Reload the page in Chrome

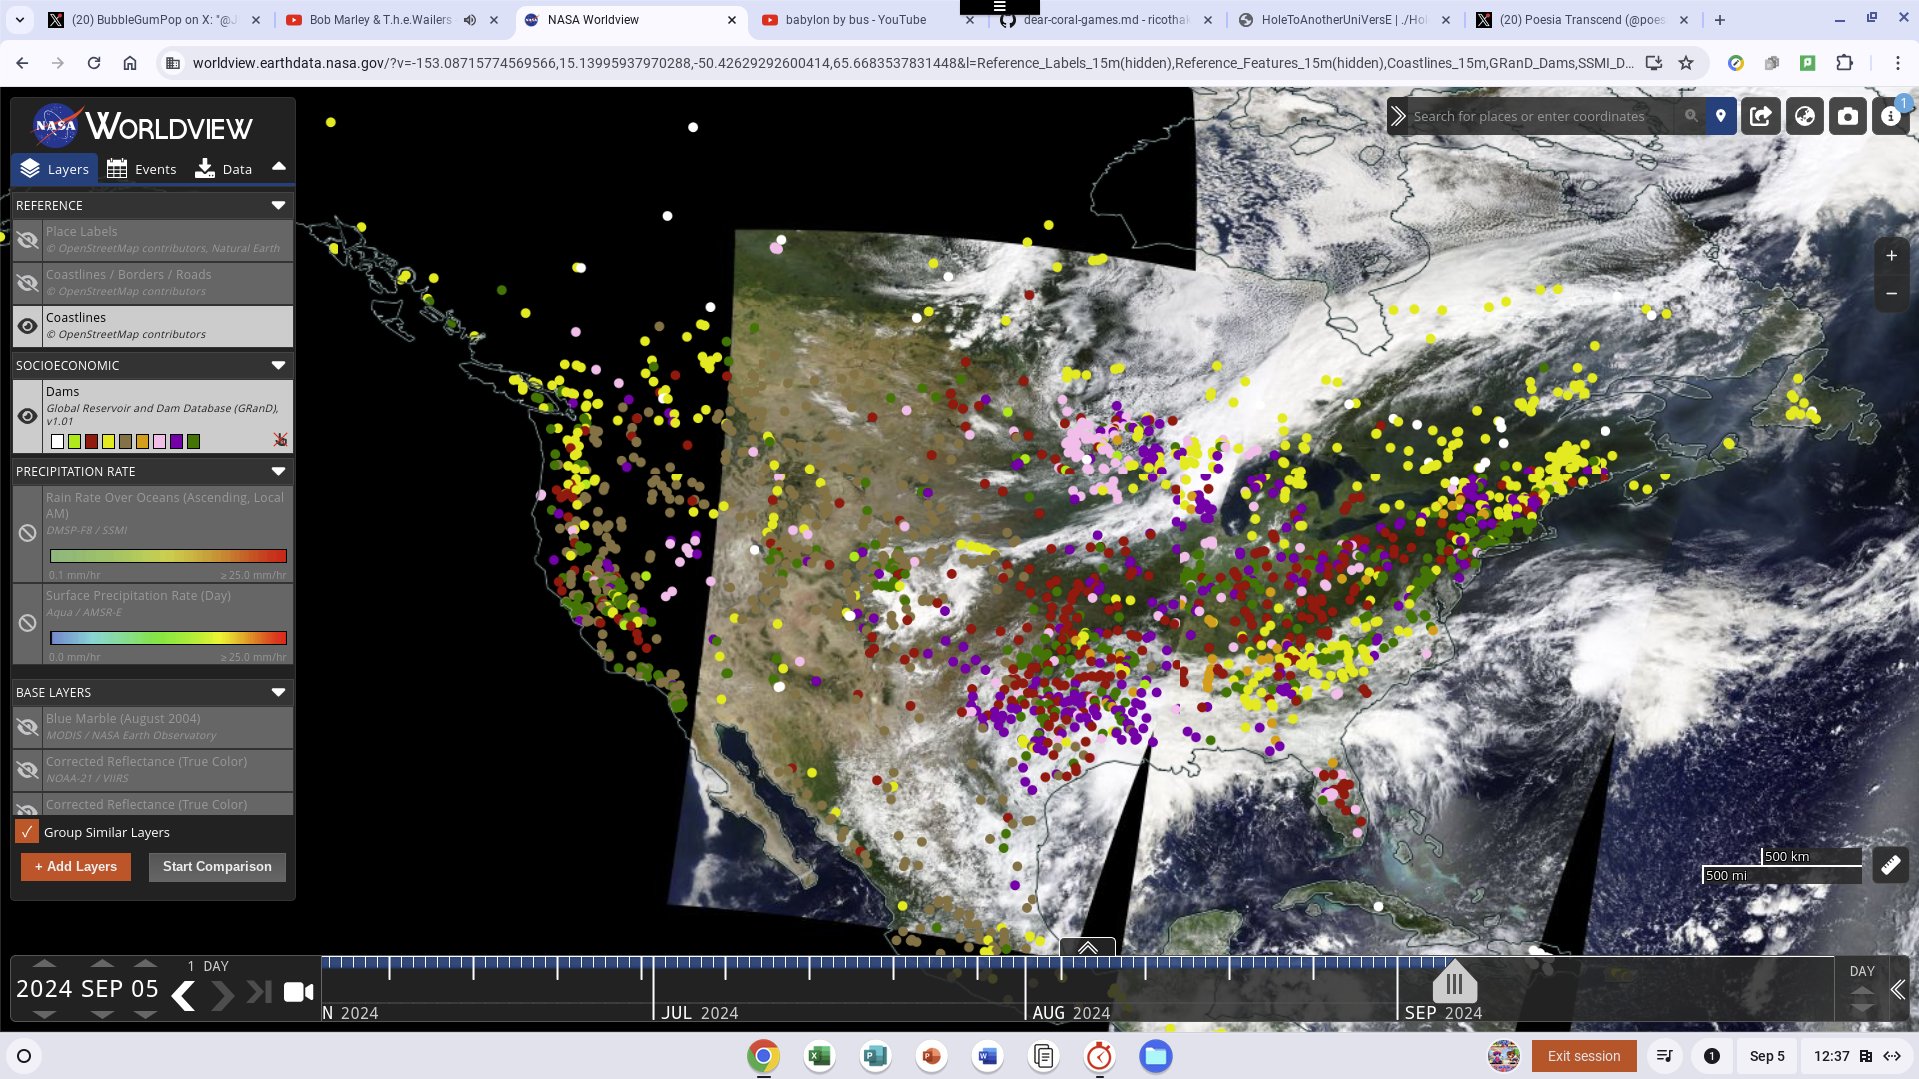(x=94, y=63)
